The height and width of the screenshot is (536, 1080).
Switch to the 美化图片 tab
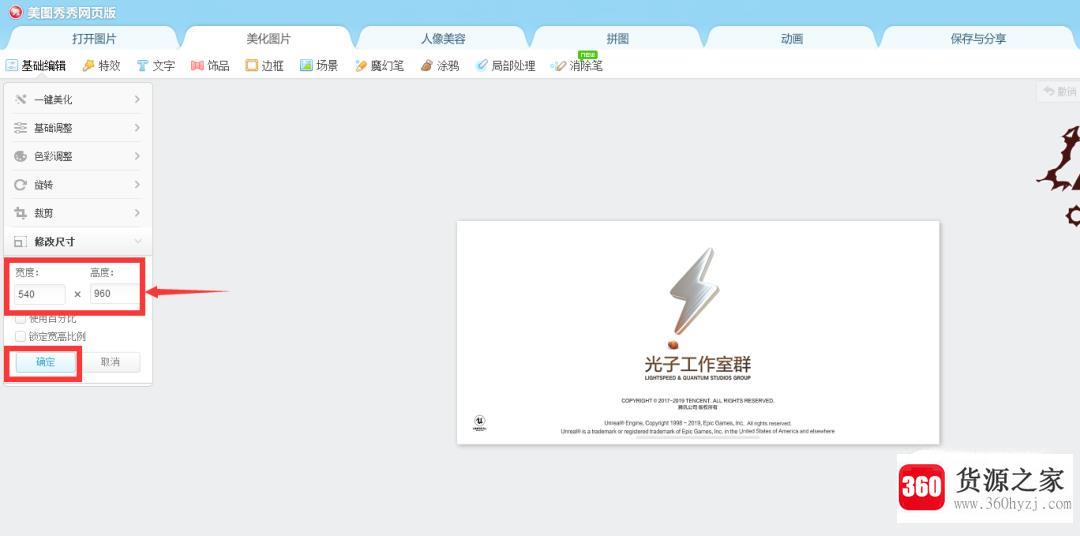tap(269, 39)
